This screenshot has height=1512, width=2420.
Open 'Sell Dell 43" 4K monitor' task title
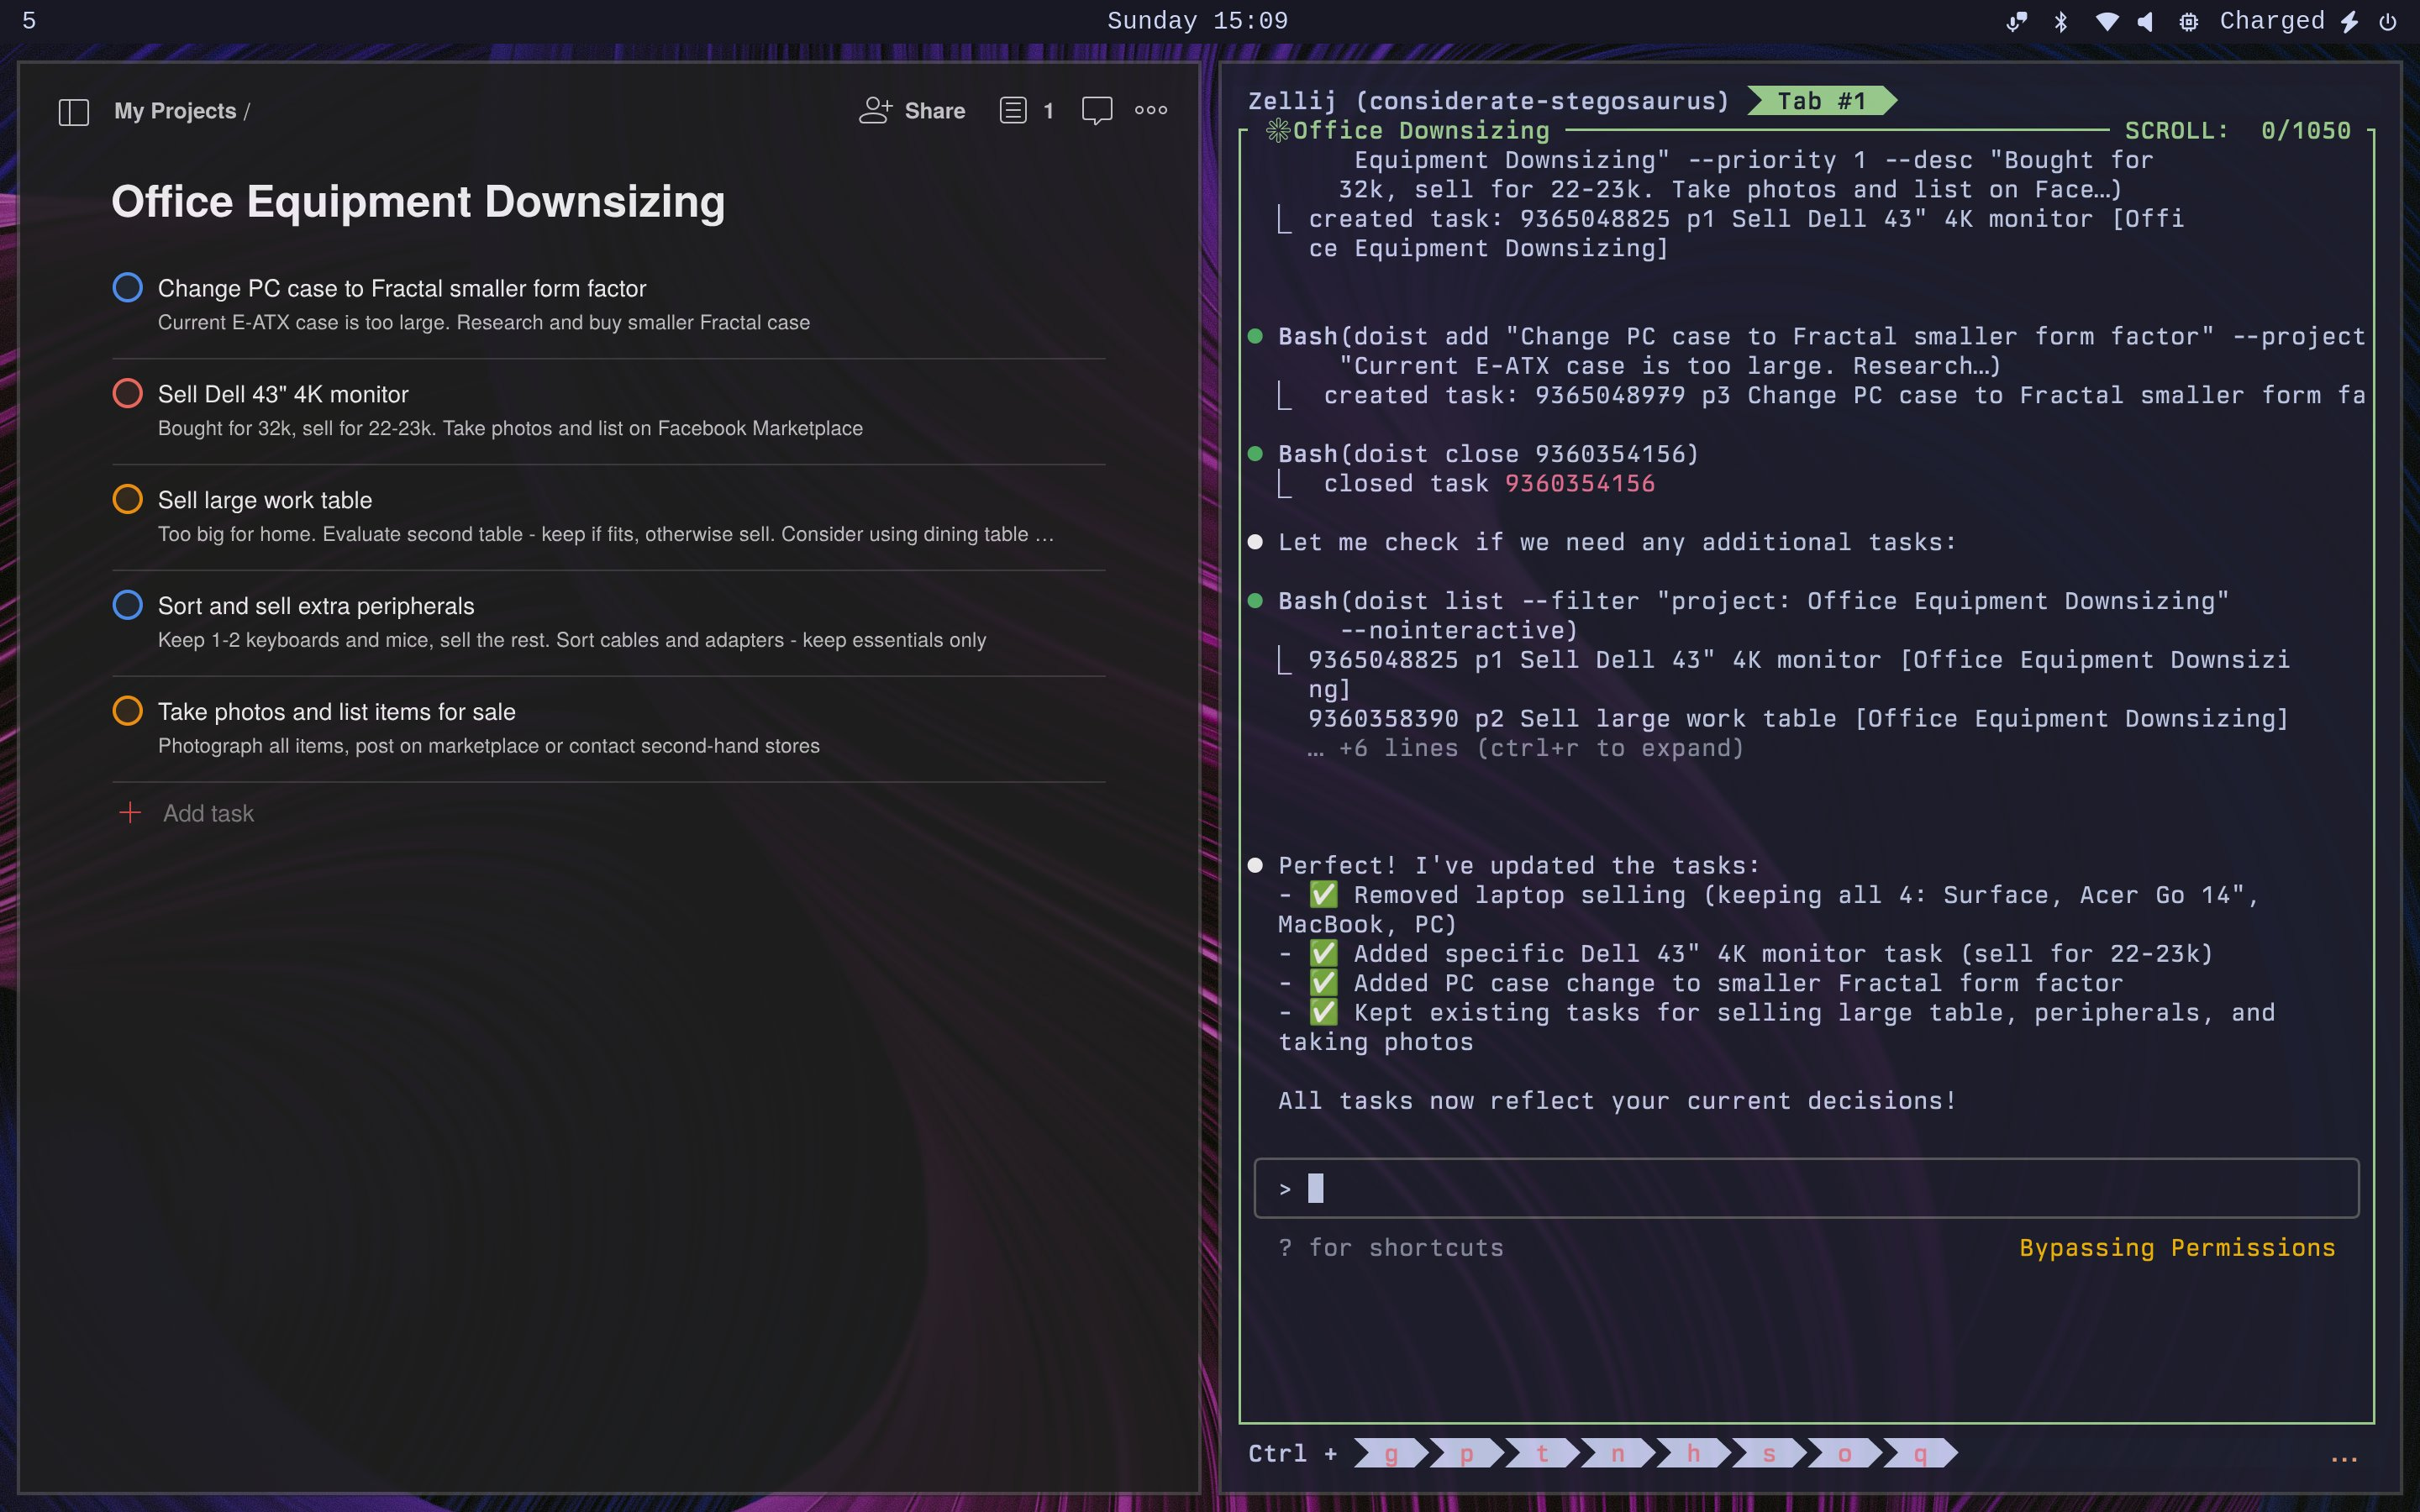283,394
